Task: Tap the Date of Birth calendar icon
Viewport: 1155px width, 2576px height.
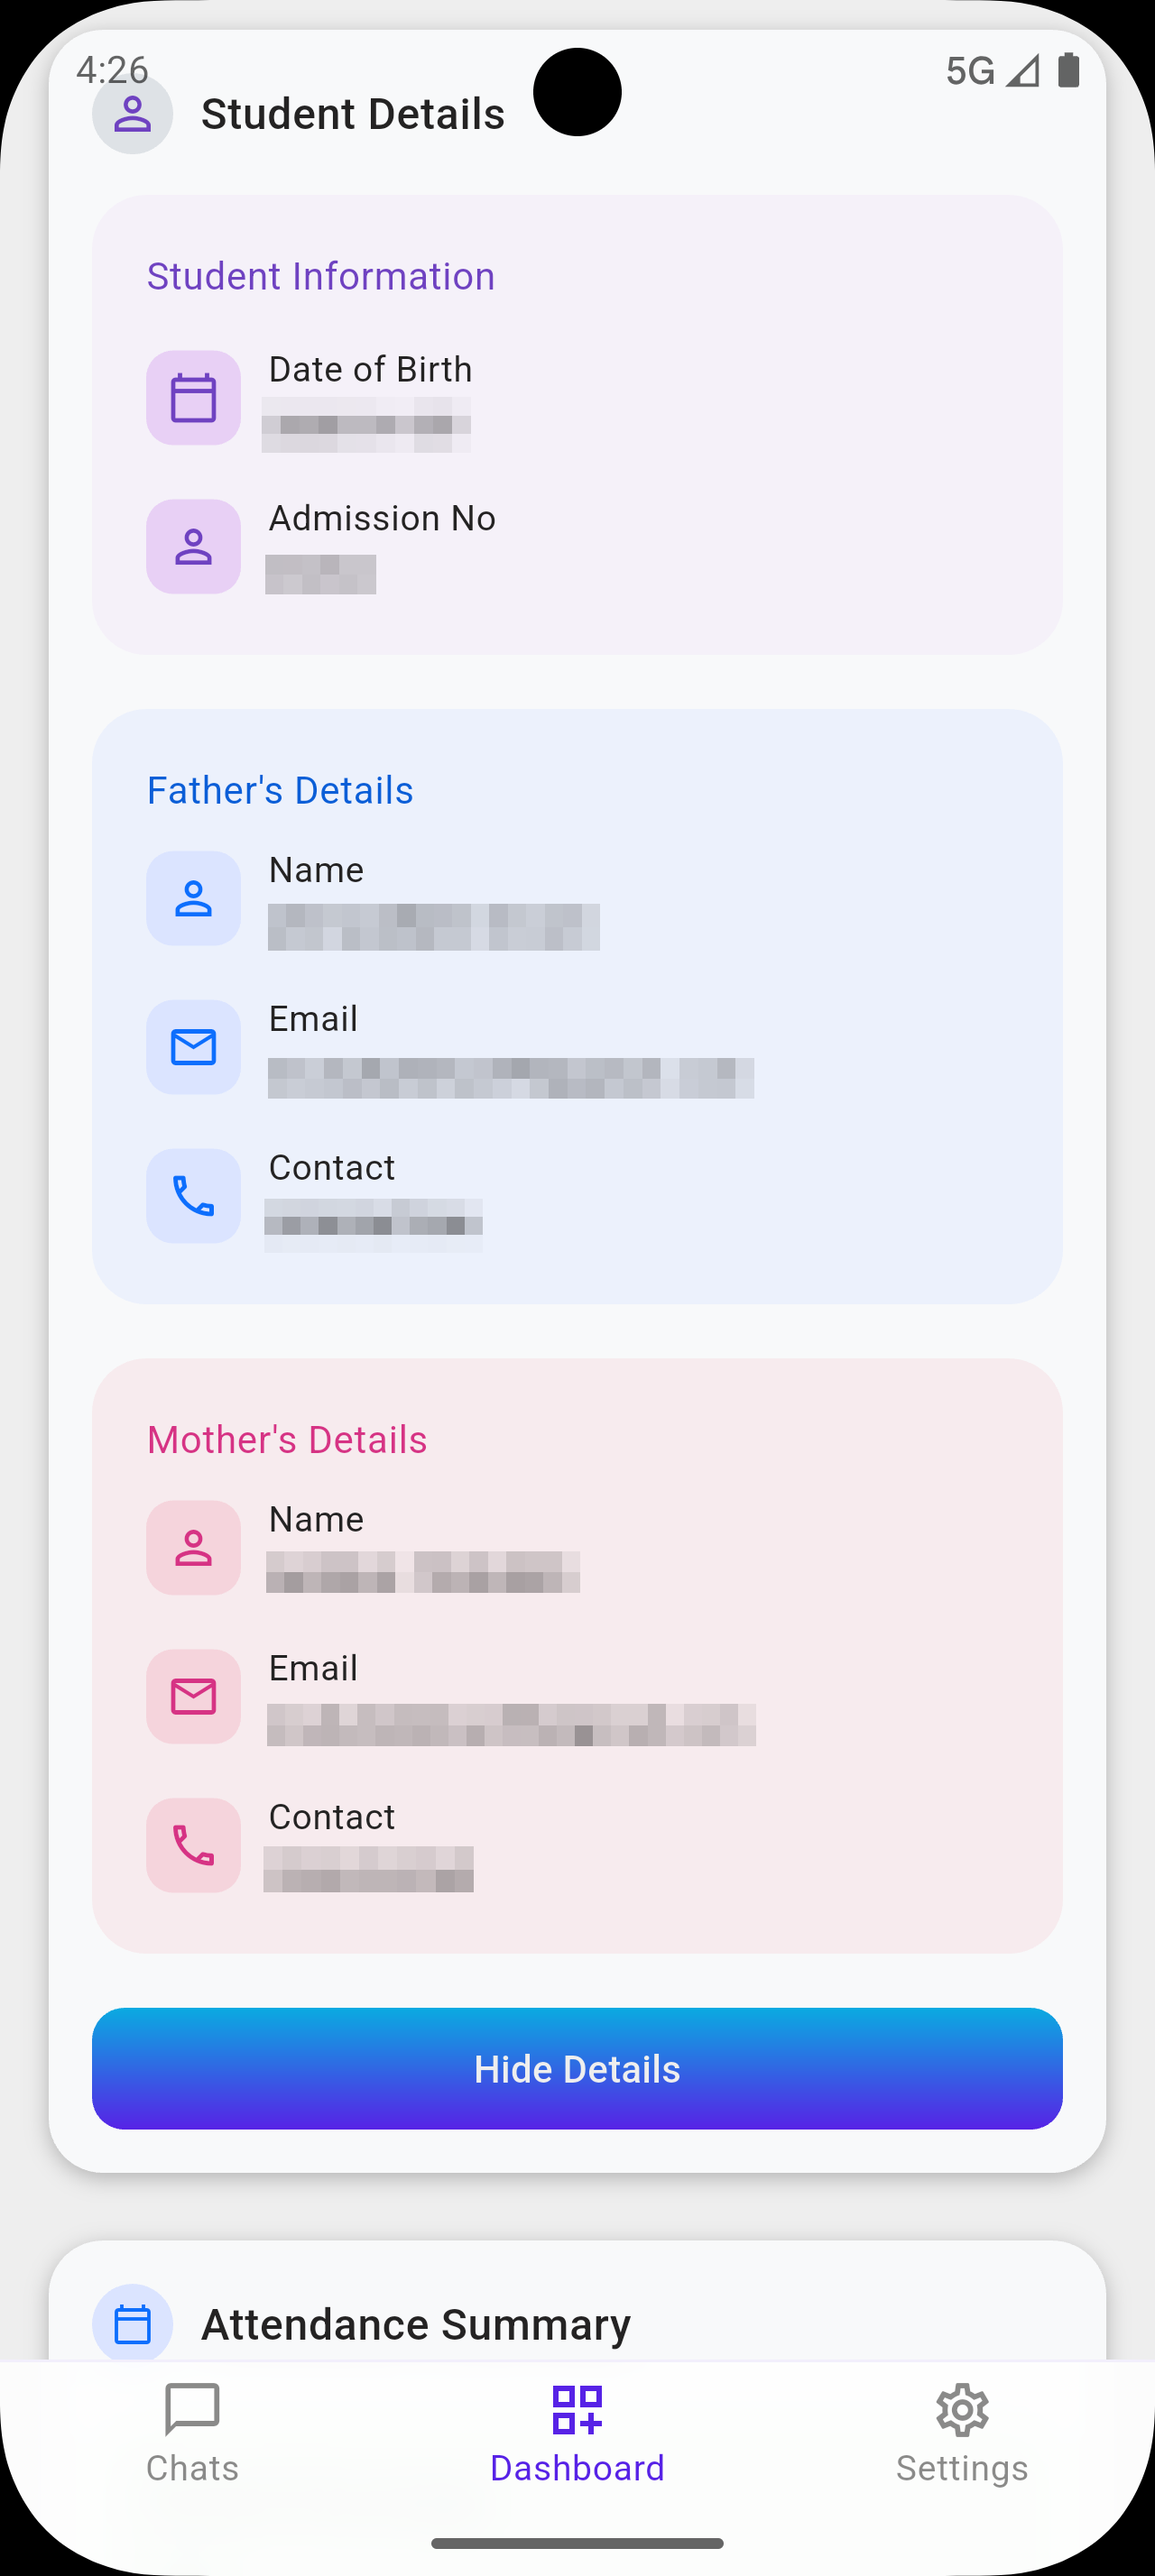Action: coord(193,397)
